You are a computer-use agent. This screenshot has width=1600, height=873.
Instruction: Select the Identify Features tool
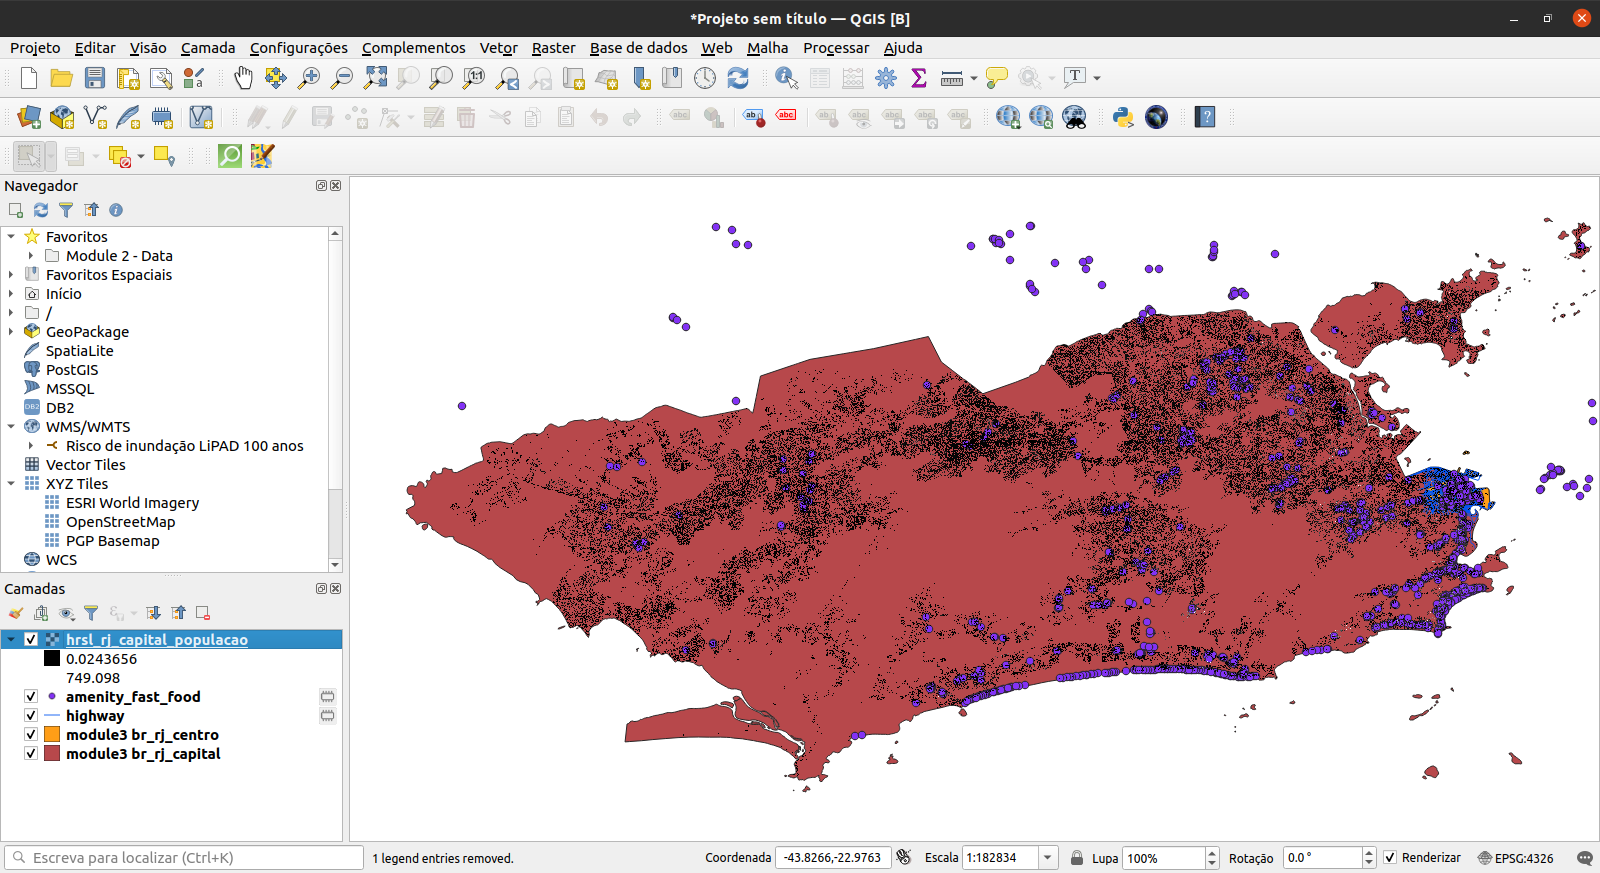(787, 78)
